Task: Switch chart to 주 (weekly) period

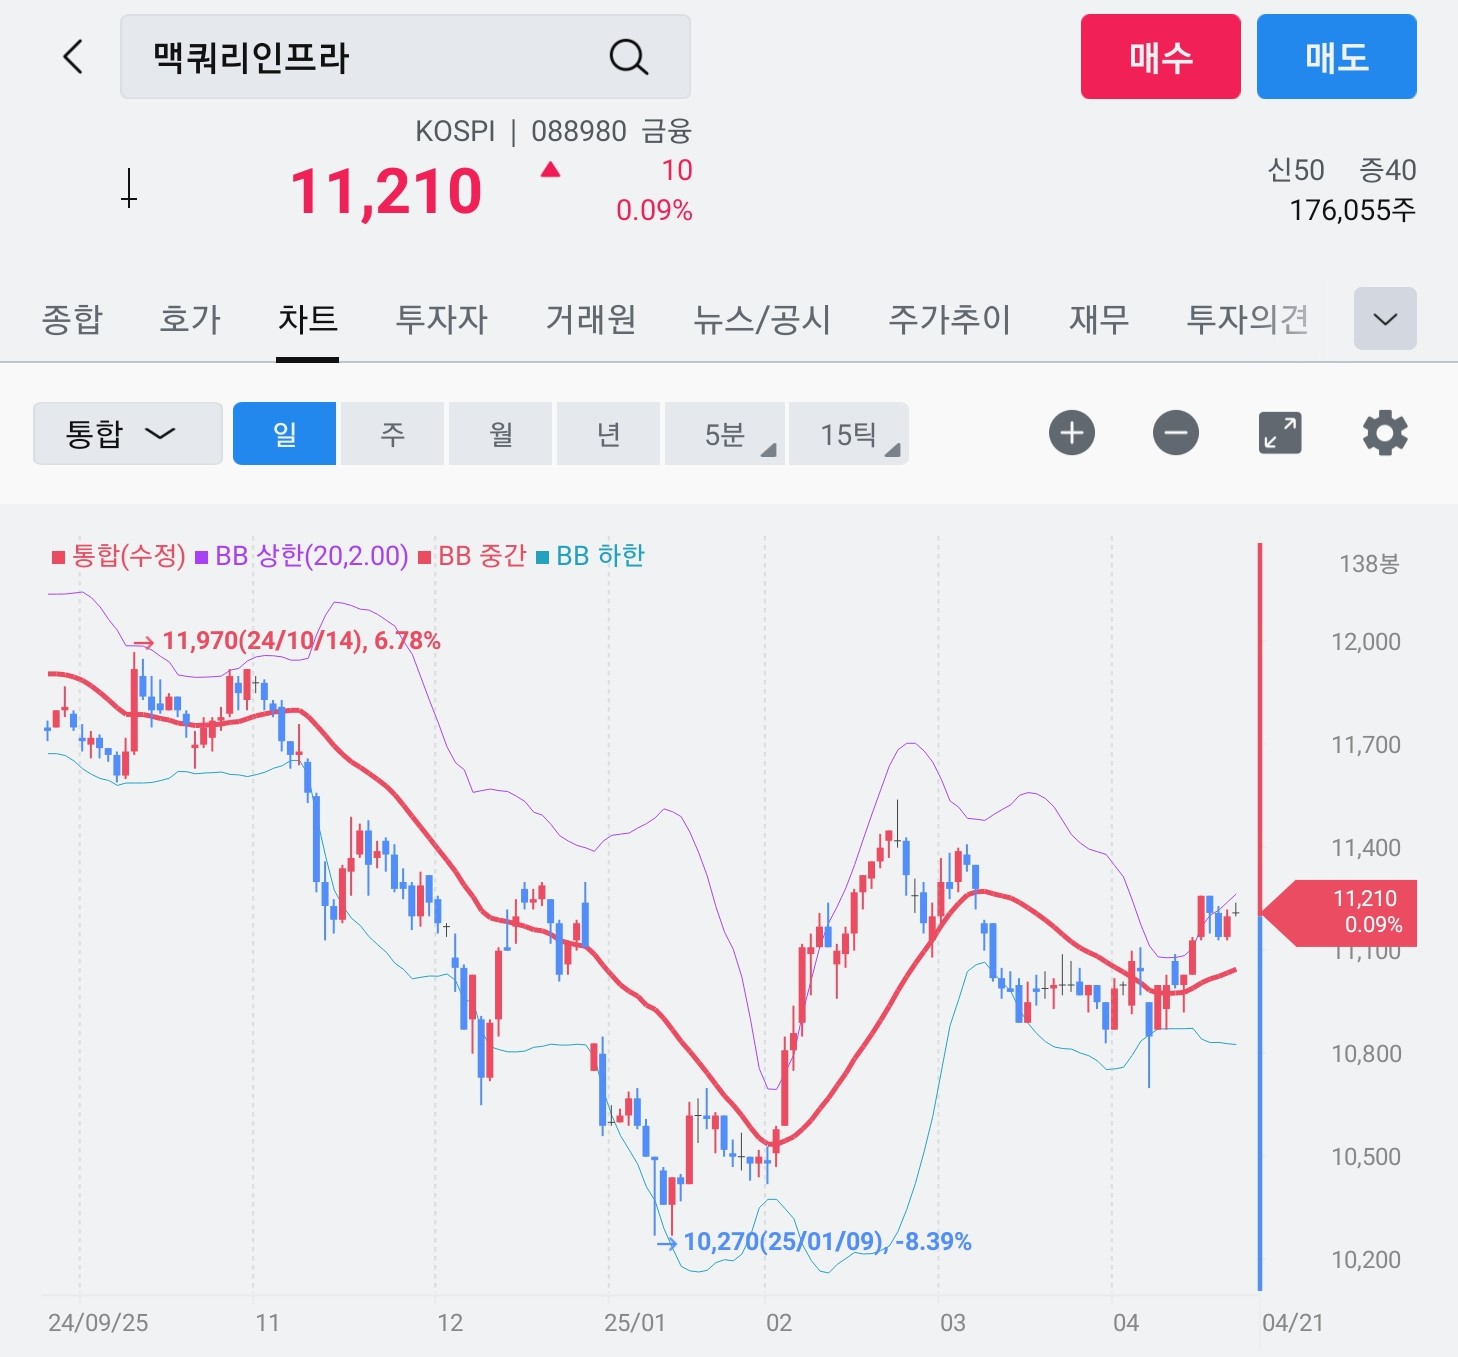Action: [392, 434]
